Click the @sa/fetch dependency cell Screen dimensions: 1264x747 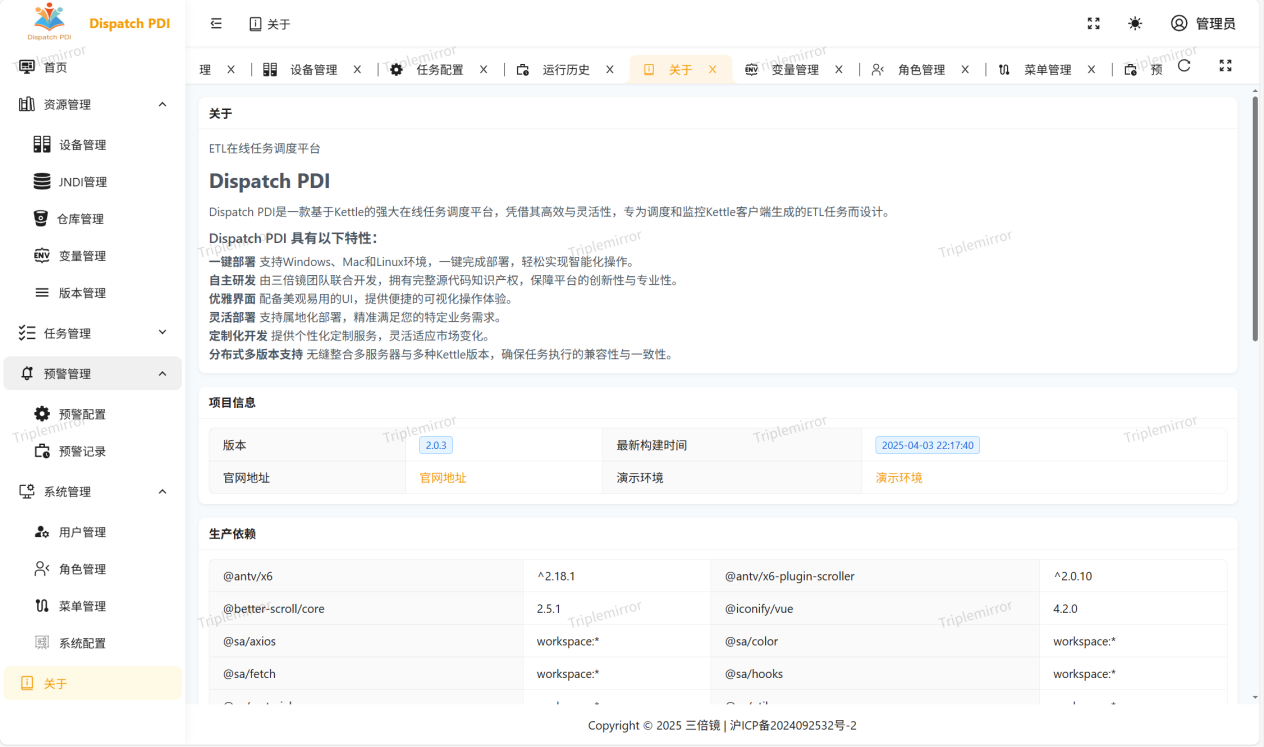[x=366, y=674]
